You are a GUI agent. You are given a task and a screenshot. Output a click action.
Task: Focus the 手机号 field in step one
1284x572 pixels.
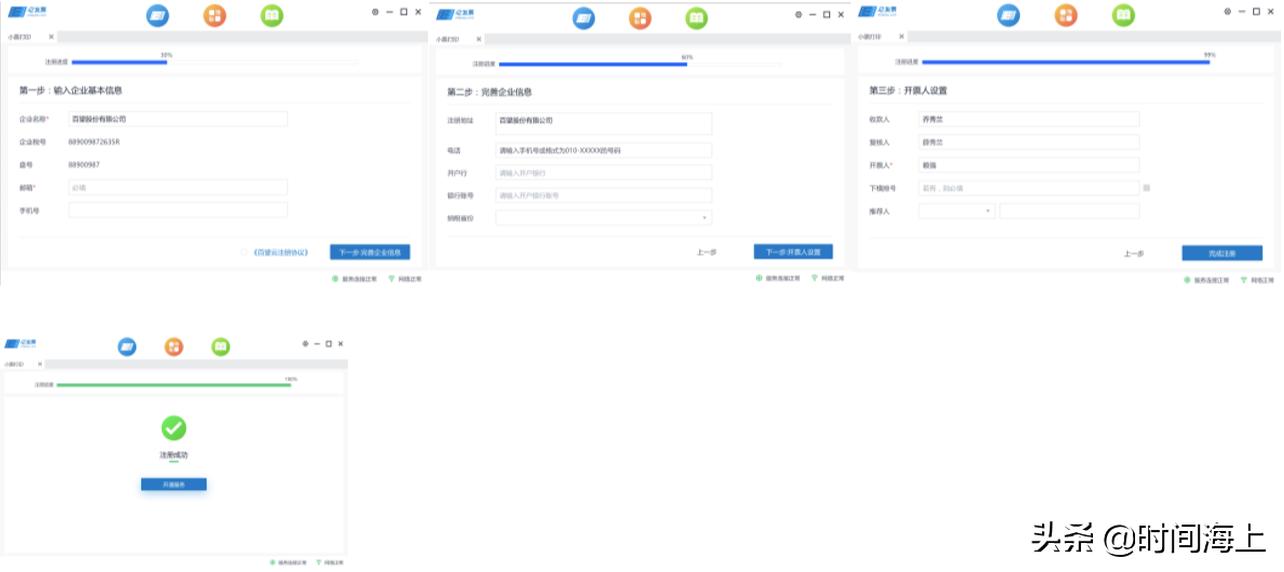point(178,210)
